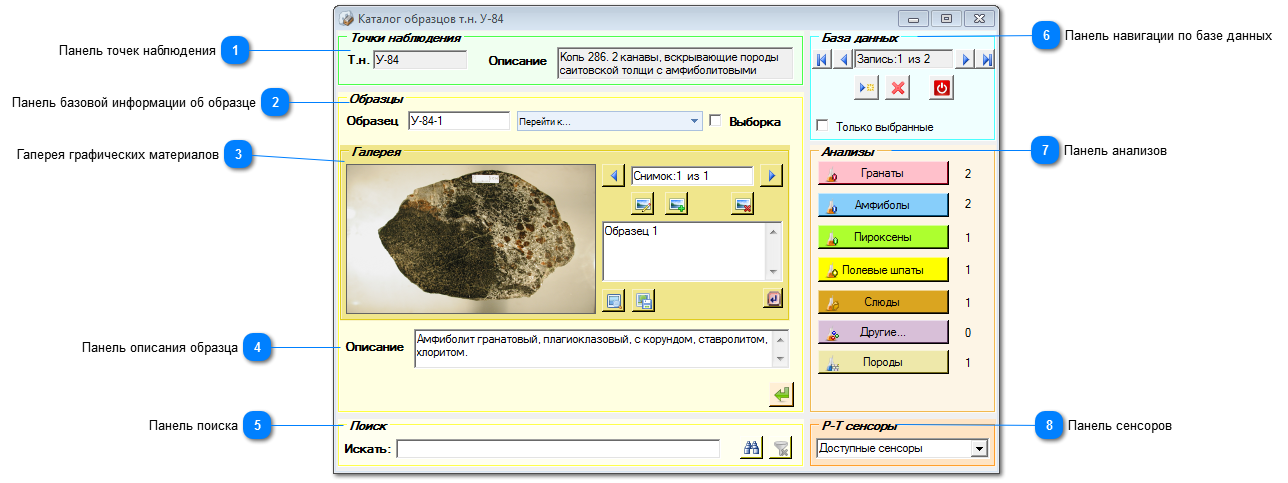Go to the first database record

pyautogui.click(x=822, y=60)
